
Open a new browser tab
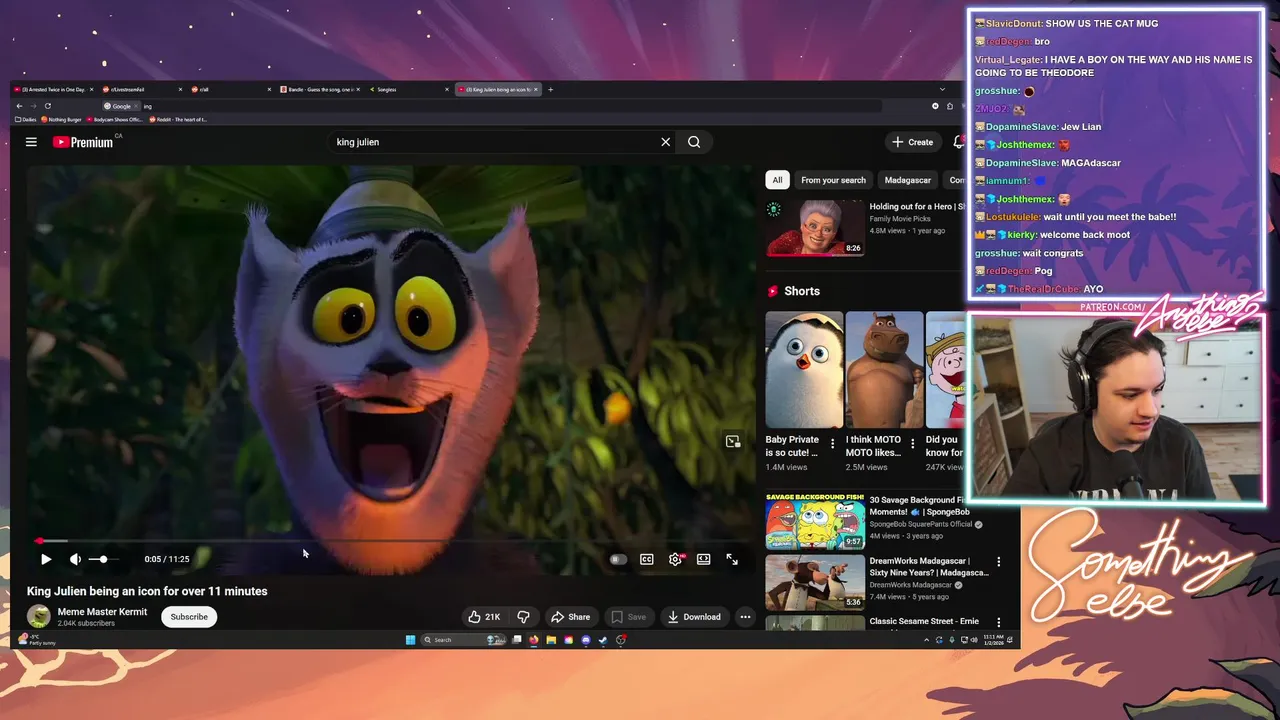pyautogui.click(x=550, y=89)
